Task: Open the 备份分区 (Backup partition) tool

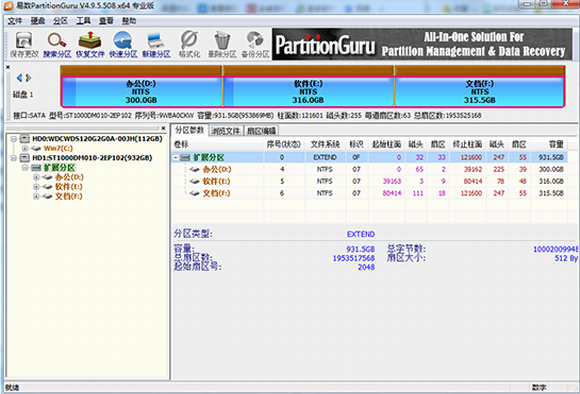Action: [256, 45]
